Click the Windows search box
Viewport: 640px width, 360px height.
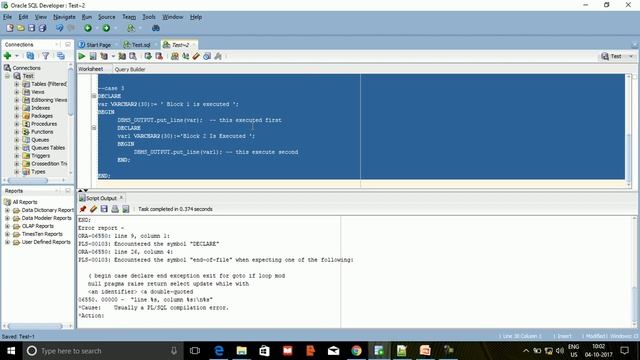(102, 351)
